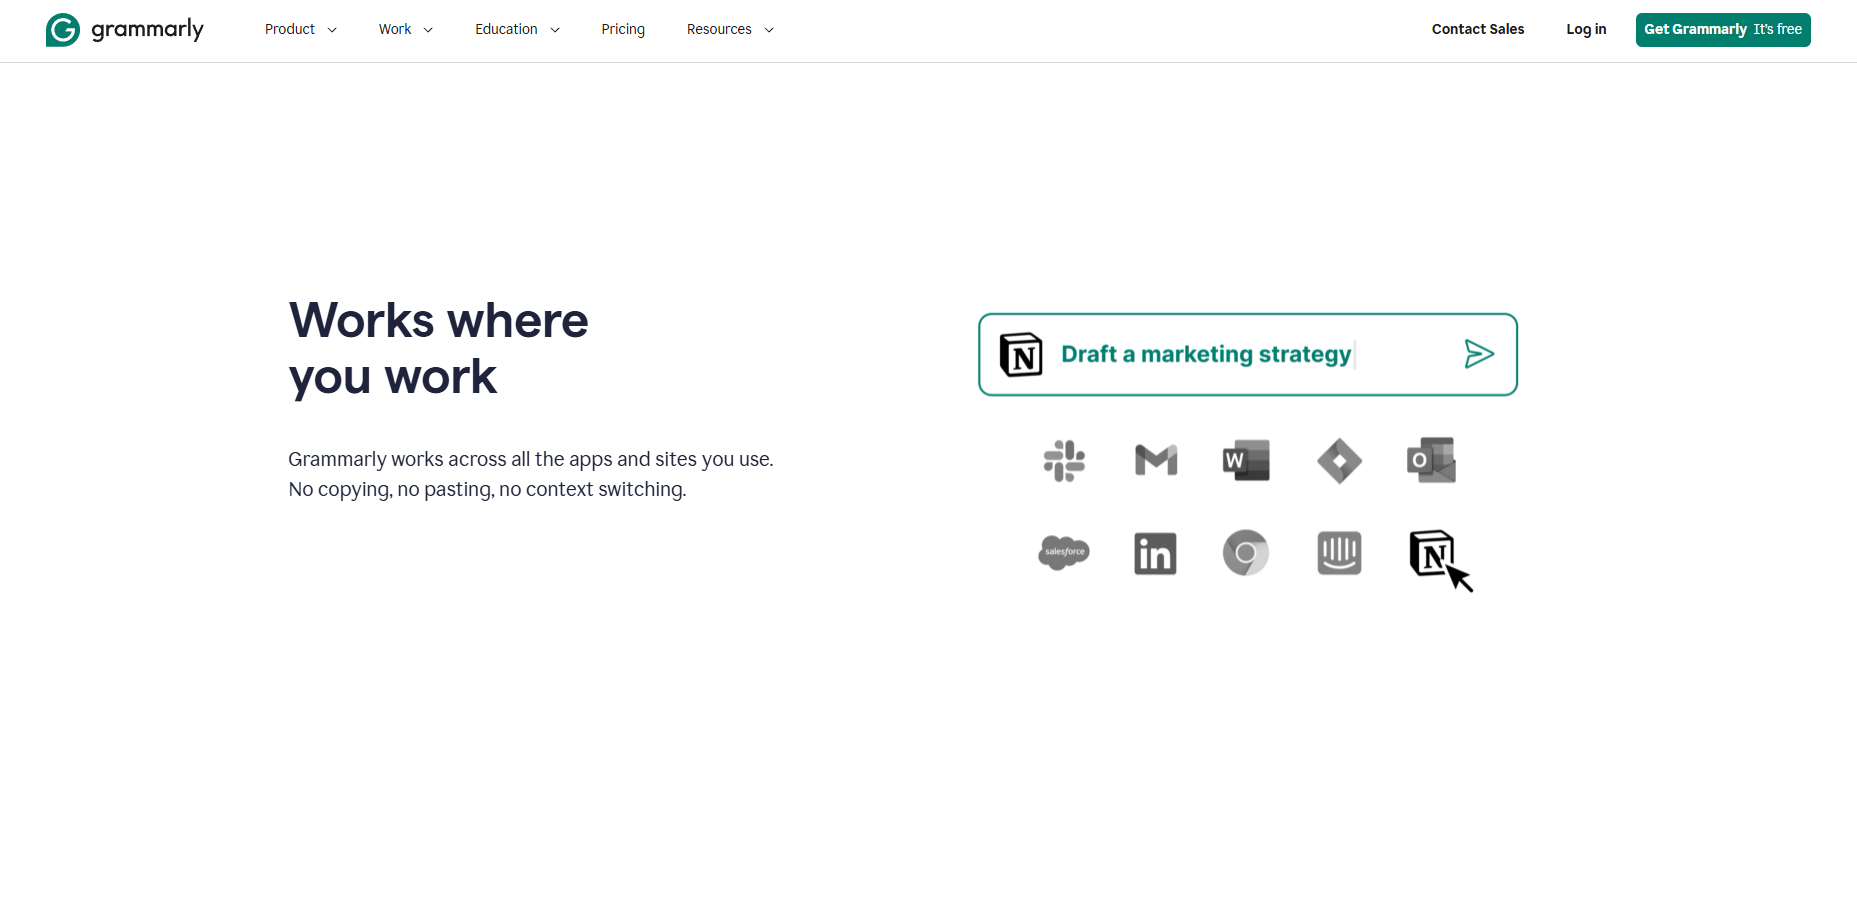Select the Jira diamond app icon
Image resolution: width=1857 pixels, height=922 pixels.
pos(1340,461)
